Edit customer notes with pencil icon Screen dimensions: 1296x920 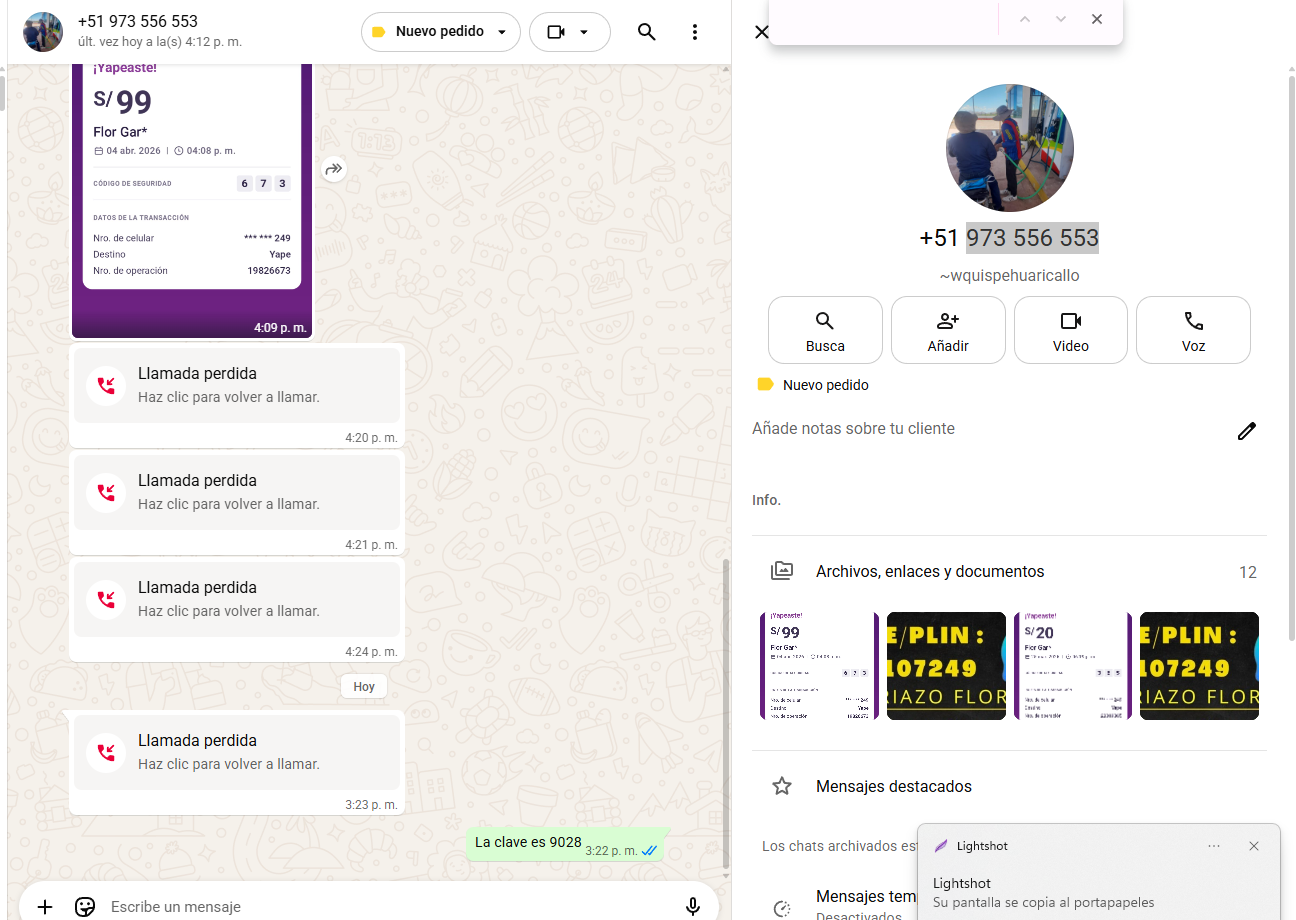pos(1246,431)
